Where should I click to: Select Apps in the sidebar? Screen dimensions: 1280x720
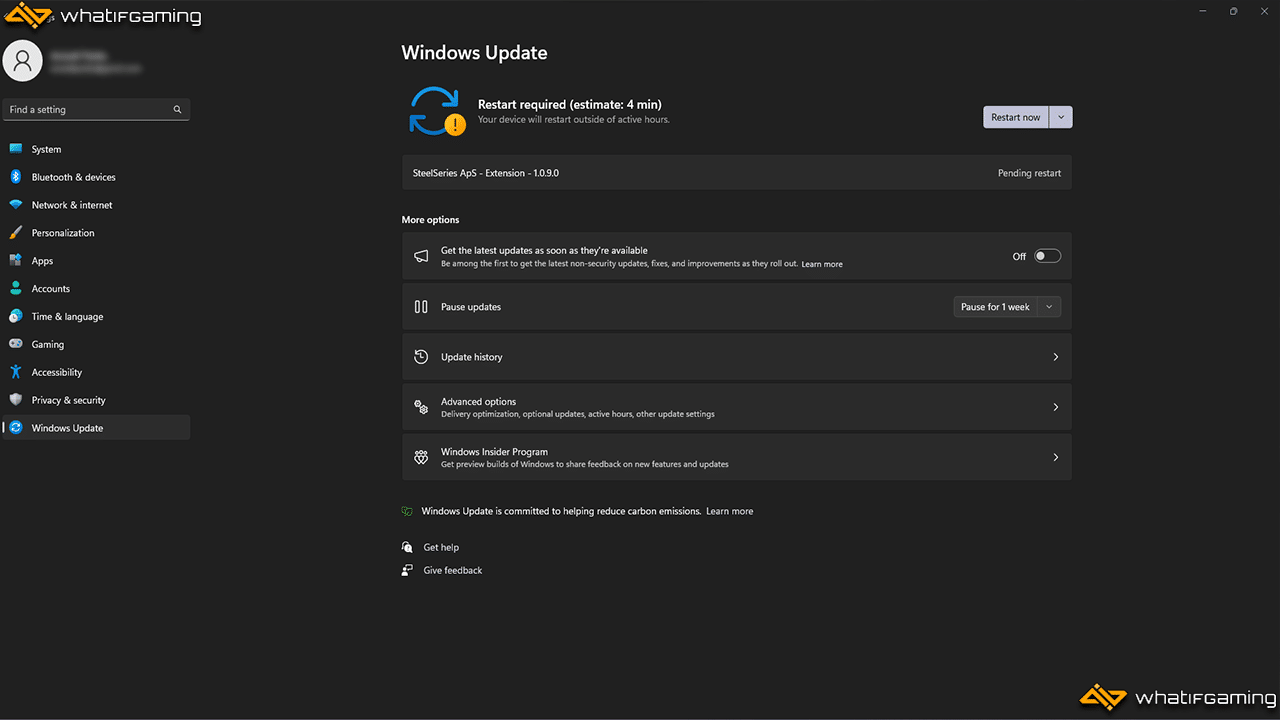pyautogui.click(x=96, y=261)
